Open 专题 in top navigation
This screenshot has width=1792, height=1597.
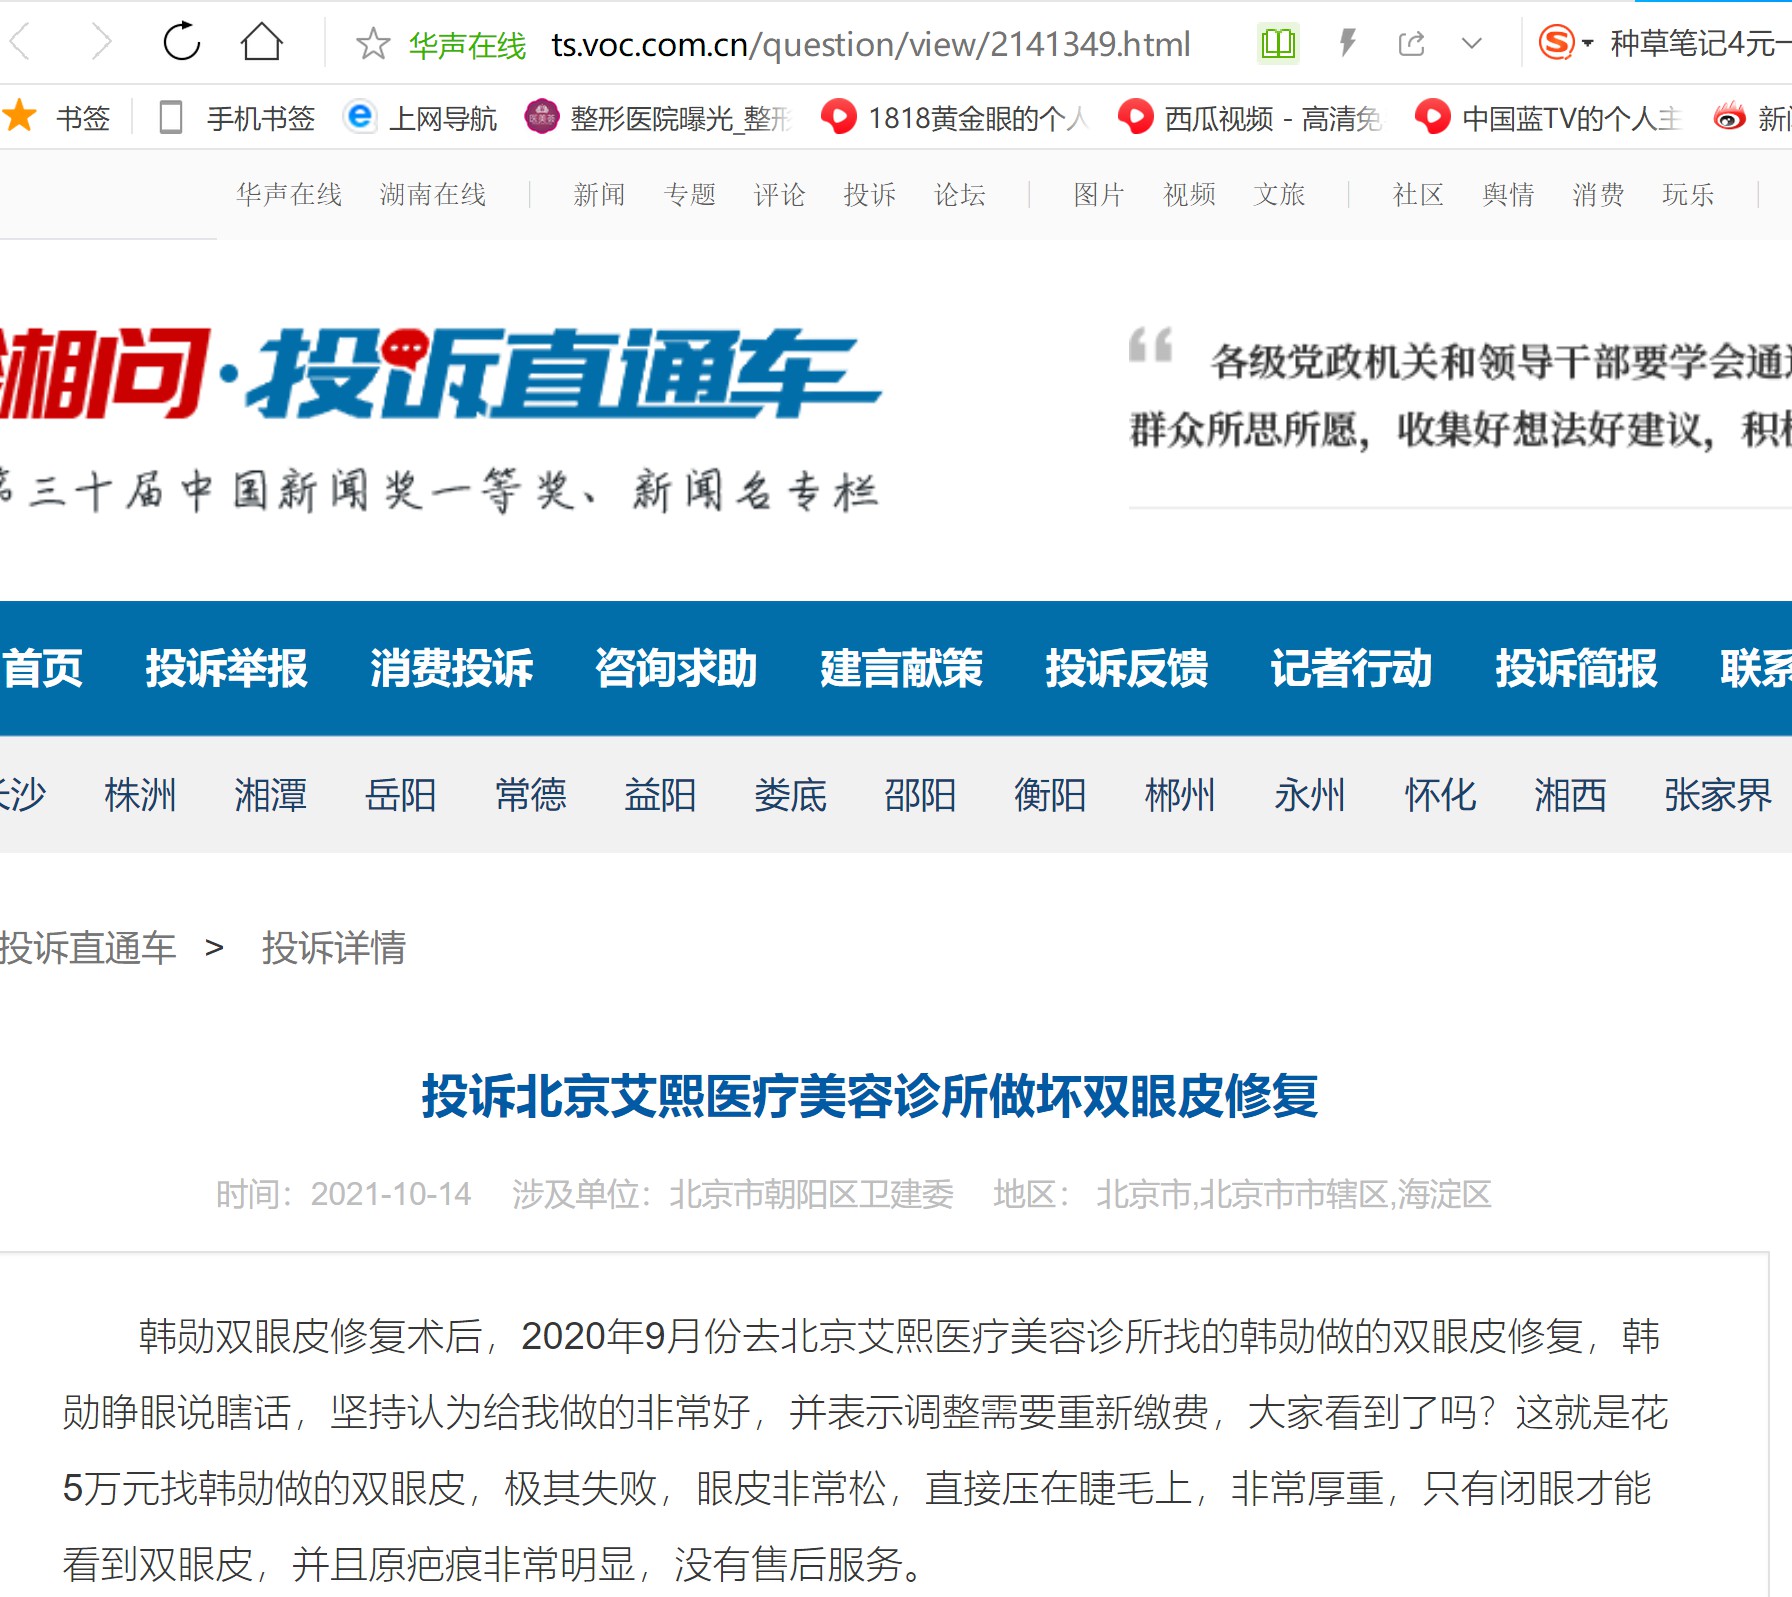(689, 194)
